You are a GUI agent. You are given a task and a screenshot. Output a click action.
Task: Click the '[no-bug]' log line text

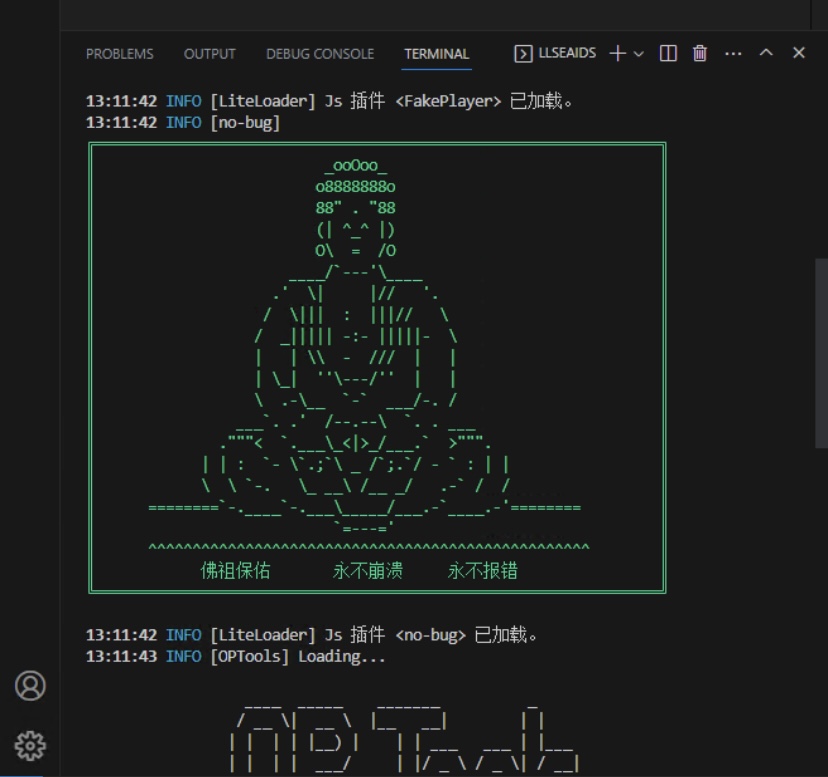click(245, 123)
